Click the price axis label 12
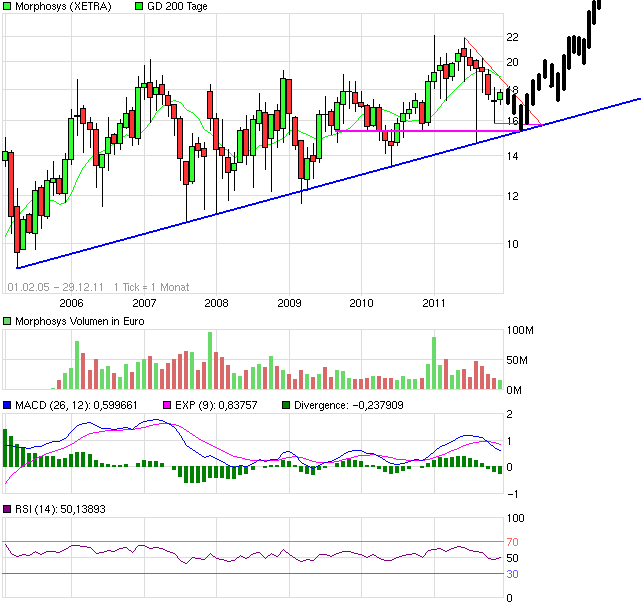Screen dimensions: 641x606 pyautogui.click(x=512, y=196)
